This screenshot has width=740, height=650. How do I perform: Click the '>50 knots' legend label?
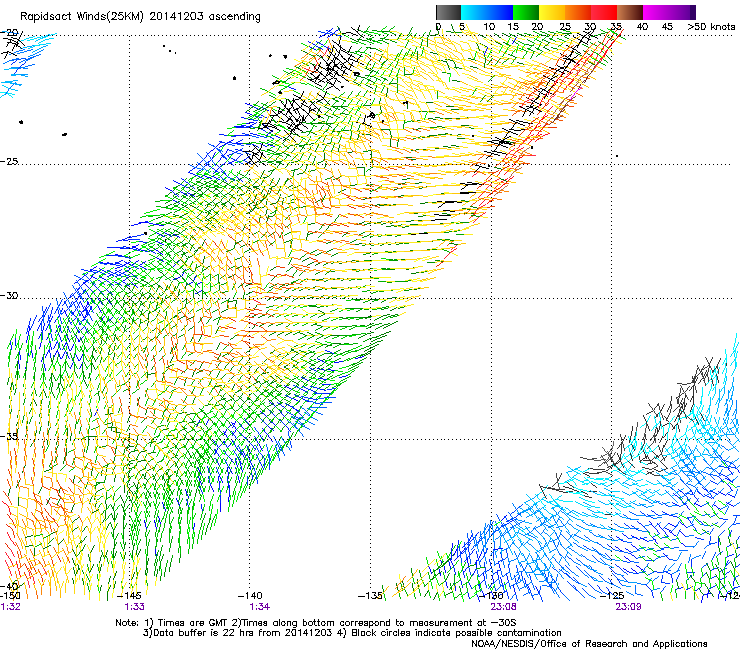(711, 26)
